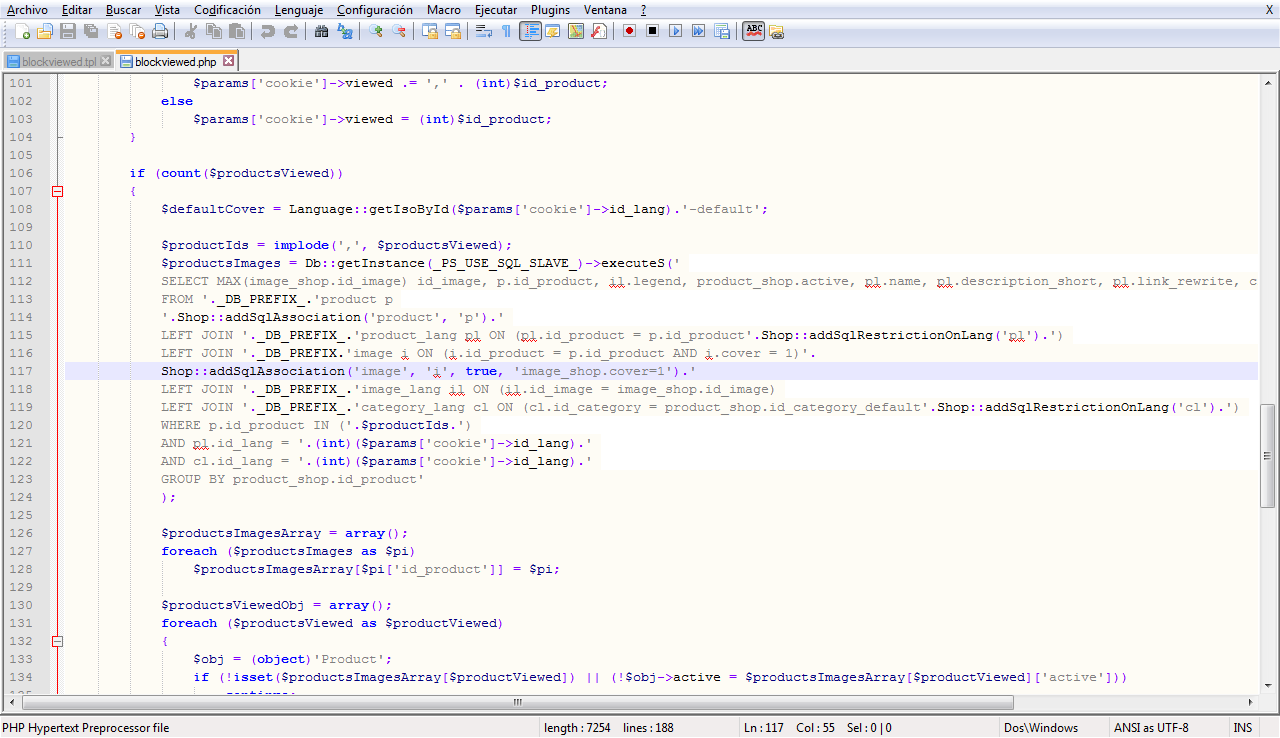Click the New file toolbar icon
The width and height of the screenshot is (1280, 738).
coord(22,31)
